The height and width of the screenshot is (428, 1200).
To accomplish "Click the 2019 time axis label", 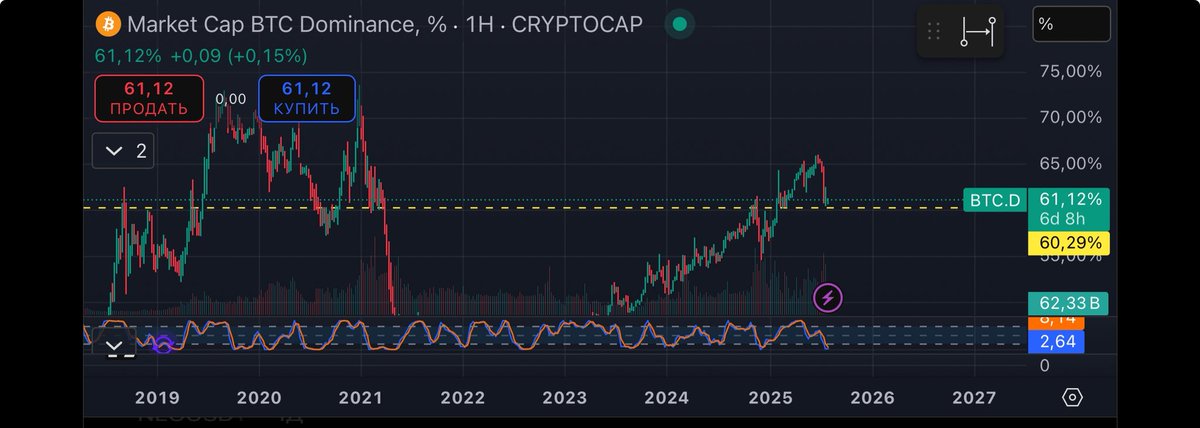I will coord(157,397).
